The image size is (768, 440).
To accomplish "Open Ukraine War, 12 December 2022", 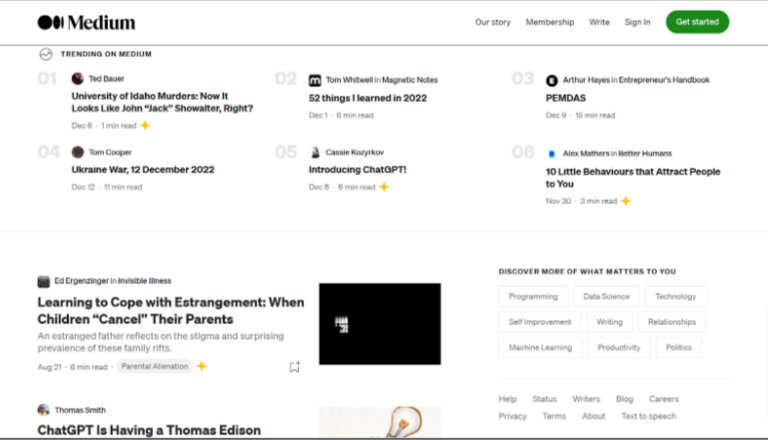I will [x=143, y=170].
